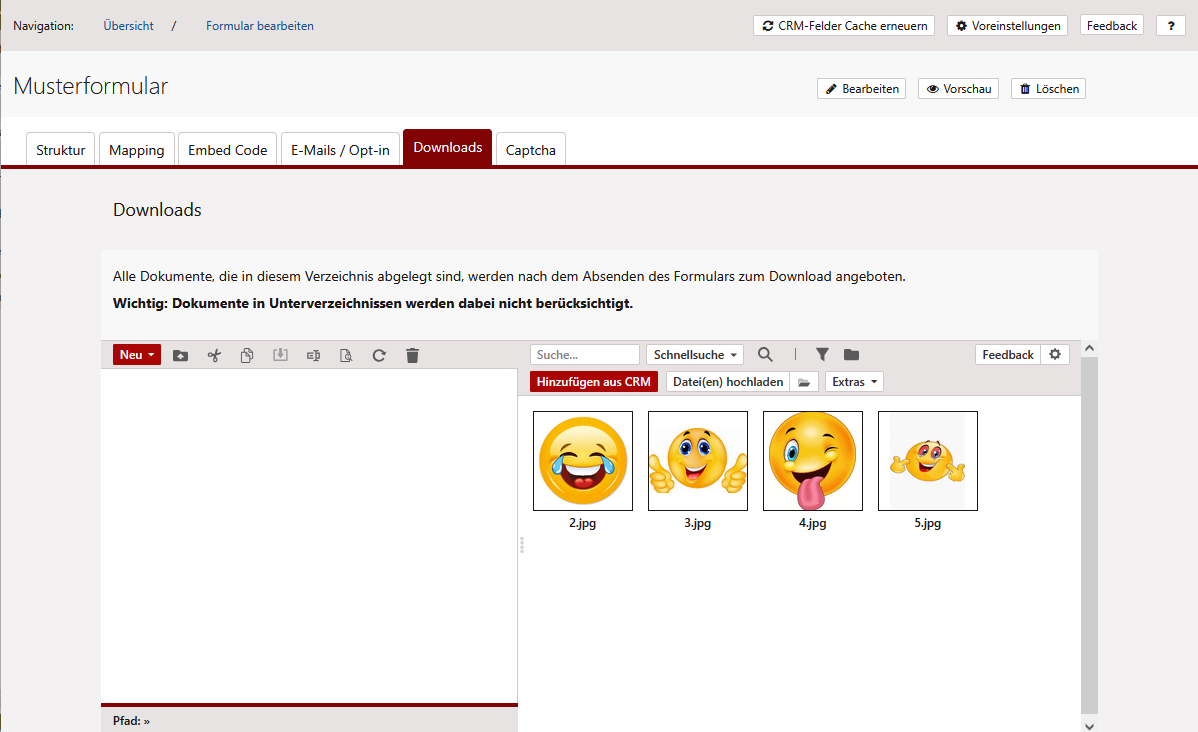Viewport: 1198px width, 732px height.
Task: Click the magnifier search icon
Action: [765, 355]
